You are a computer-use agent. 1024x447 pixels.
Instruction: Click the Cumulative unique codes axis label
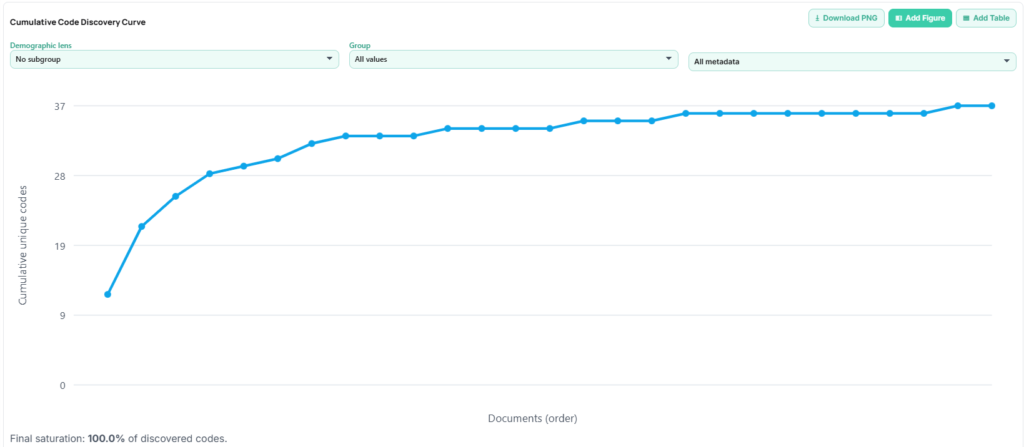(x=22, y=245)
